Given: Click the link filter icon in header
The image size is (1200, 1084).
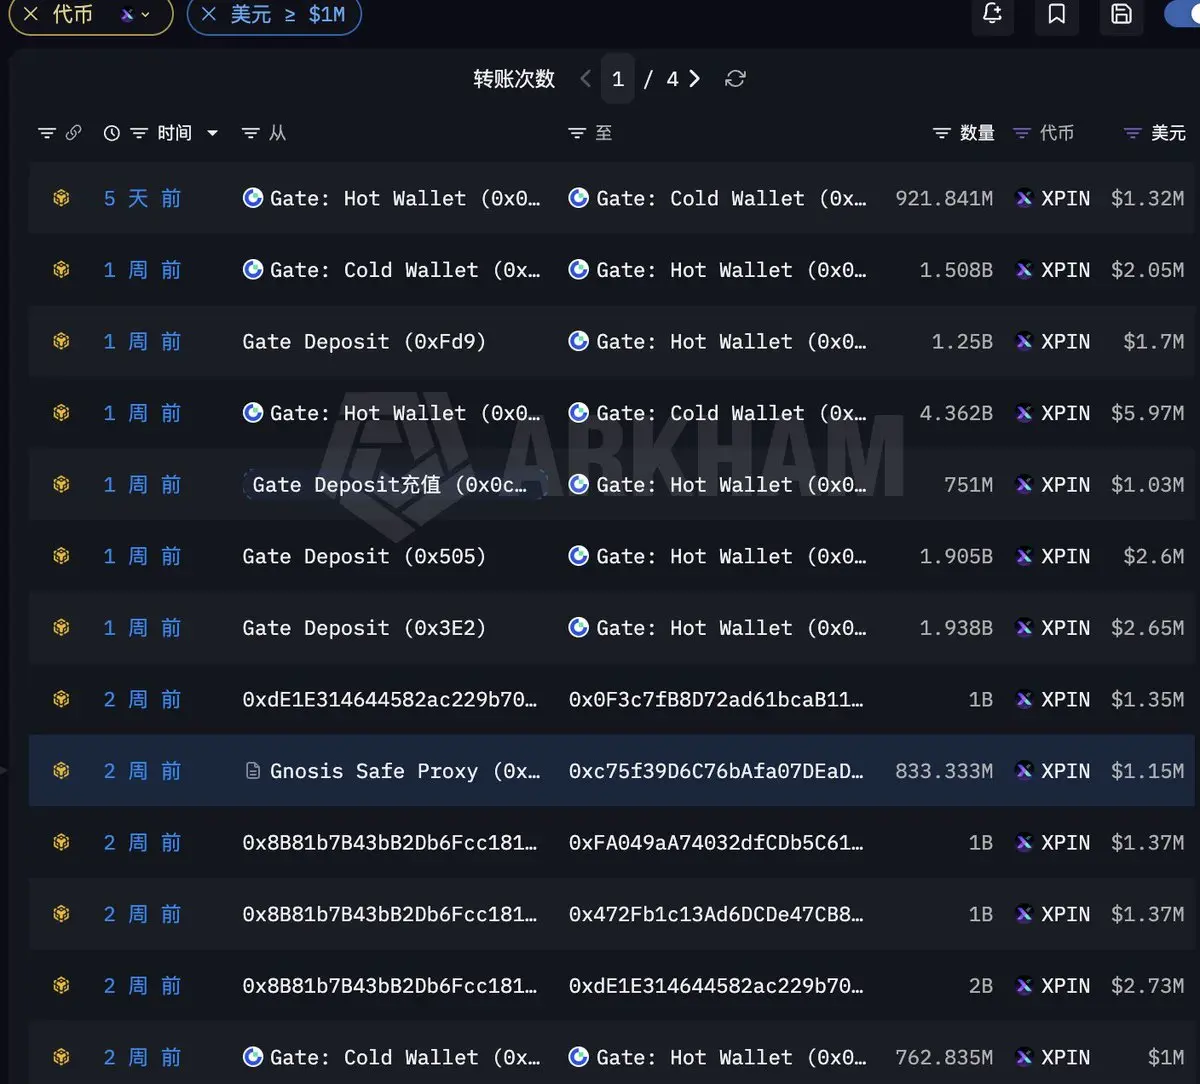Looking at the screenshot, I should 74,133.
